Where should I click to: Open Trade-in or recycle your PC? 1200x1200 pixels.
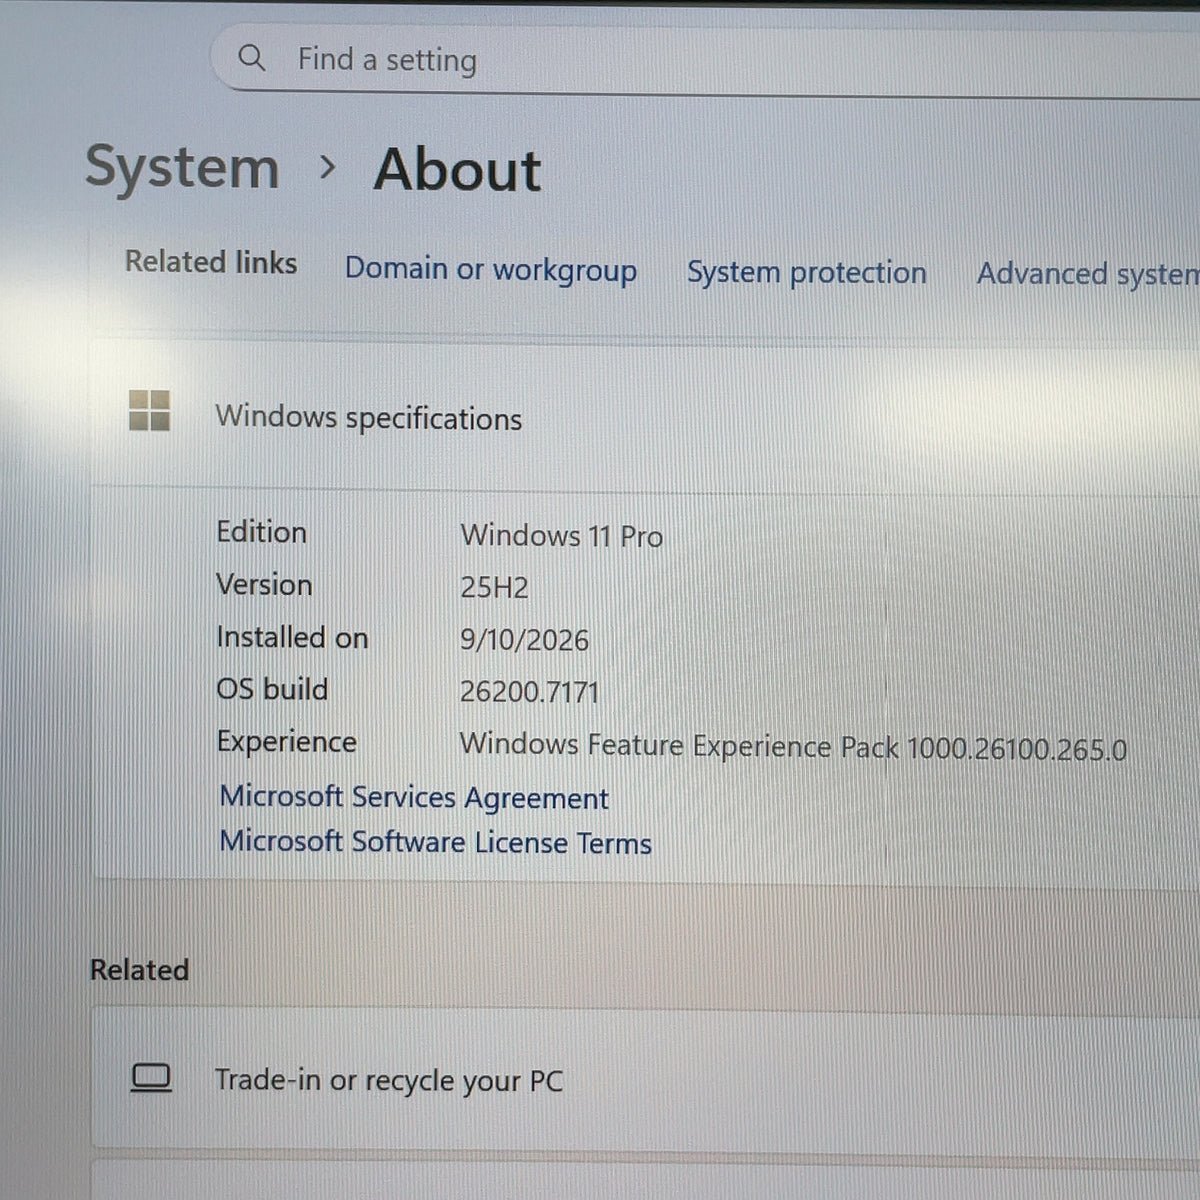click(645, 1079)
